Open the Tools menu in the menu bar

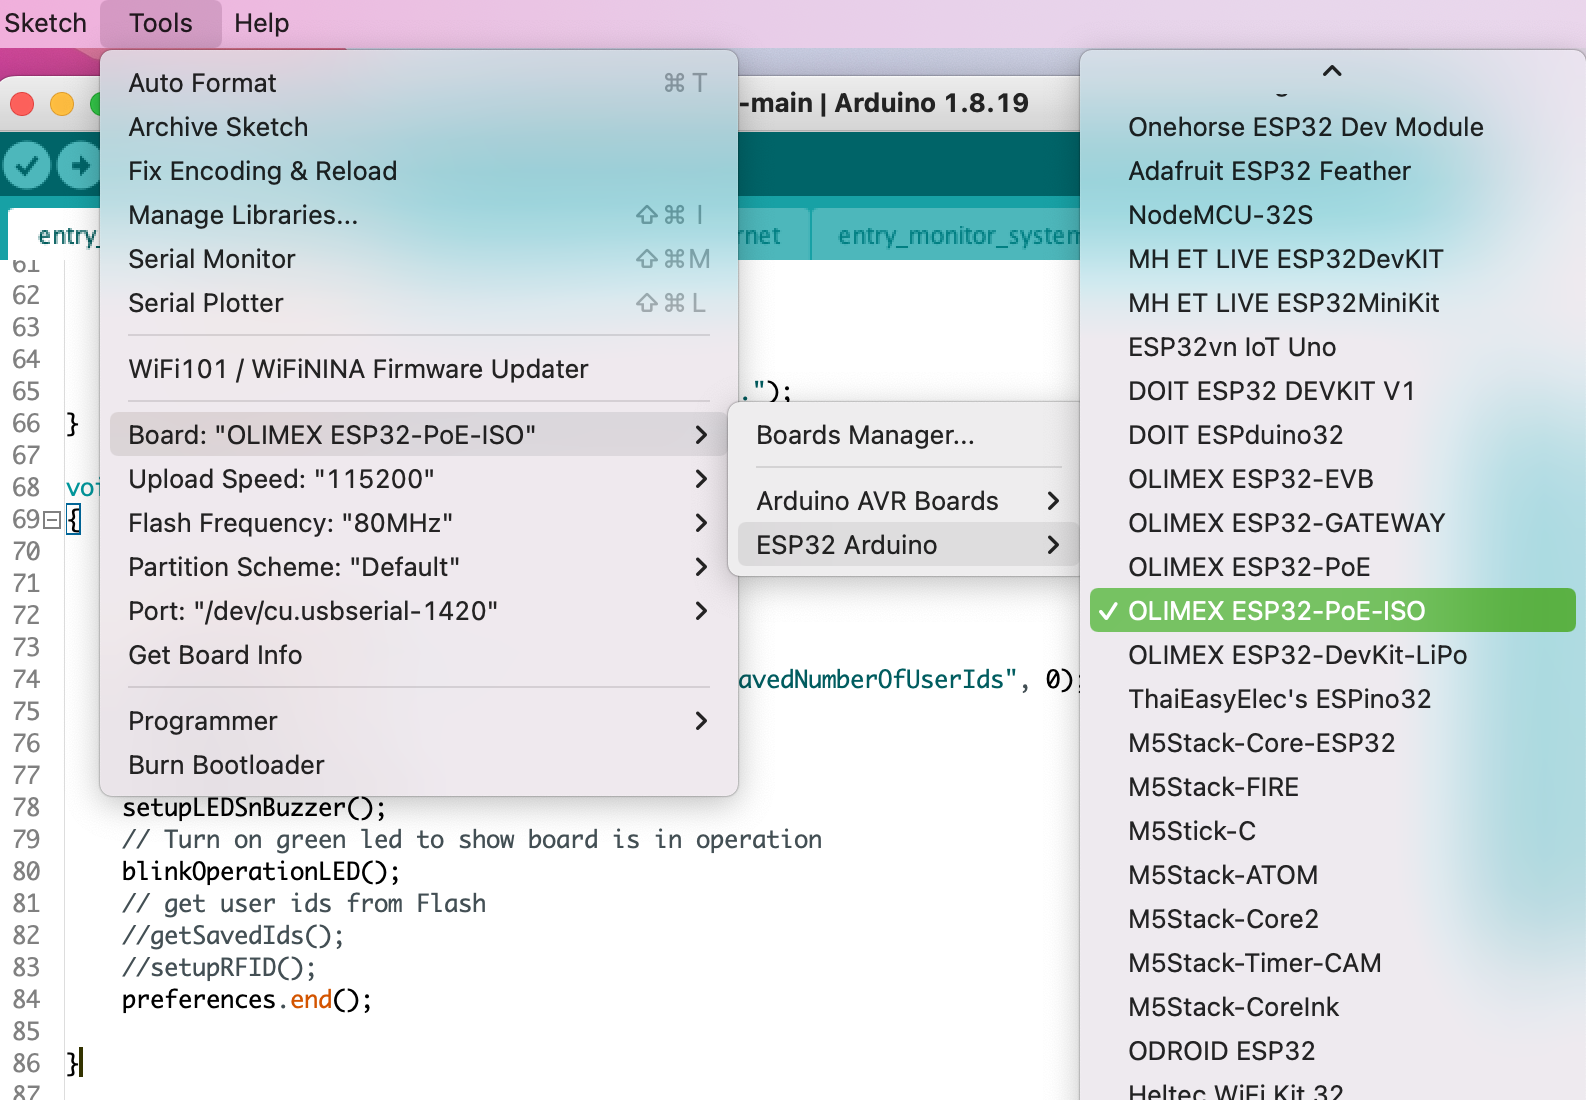[160, 23]
